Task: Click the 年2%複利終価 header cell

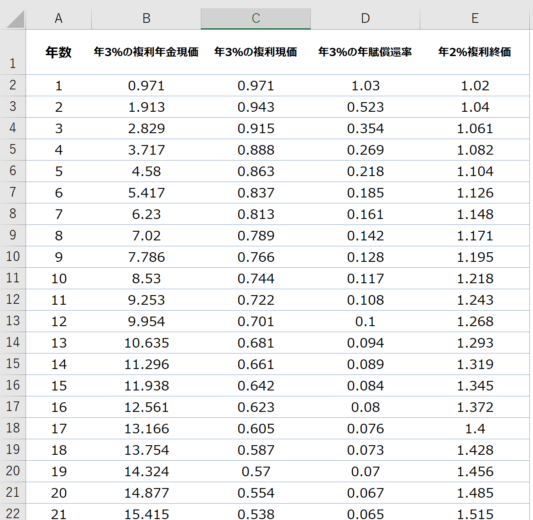Action: coord(475,52)
